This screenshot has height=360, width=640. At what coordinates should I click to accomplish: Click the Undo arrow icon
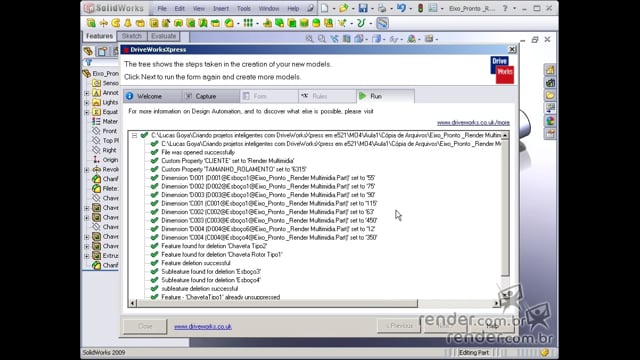[x=401, y=8]
